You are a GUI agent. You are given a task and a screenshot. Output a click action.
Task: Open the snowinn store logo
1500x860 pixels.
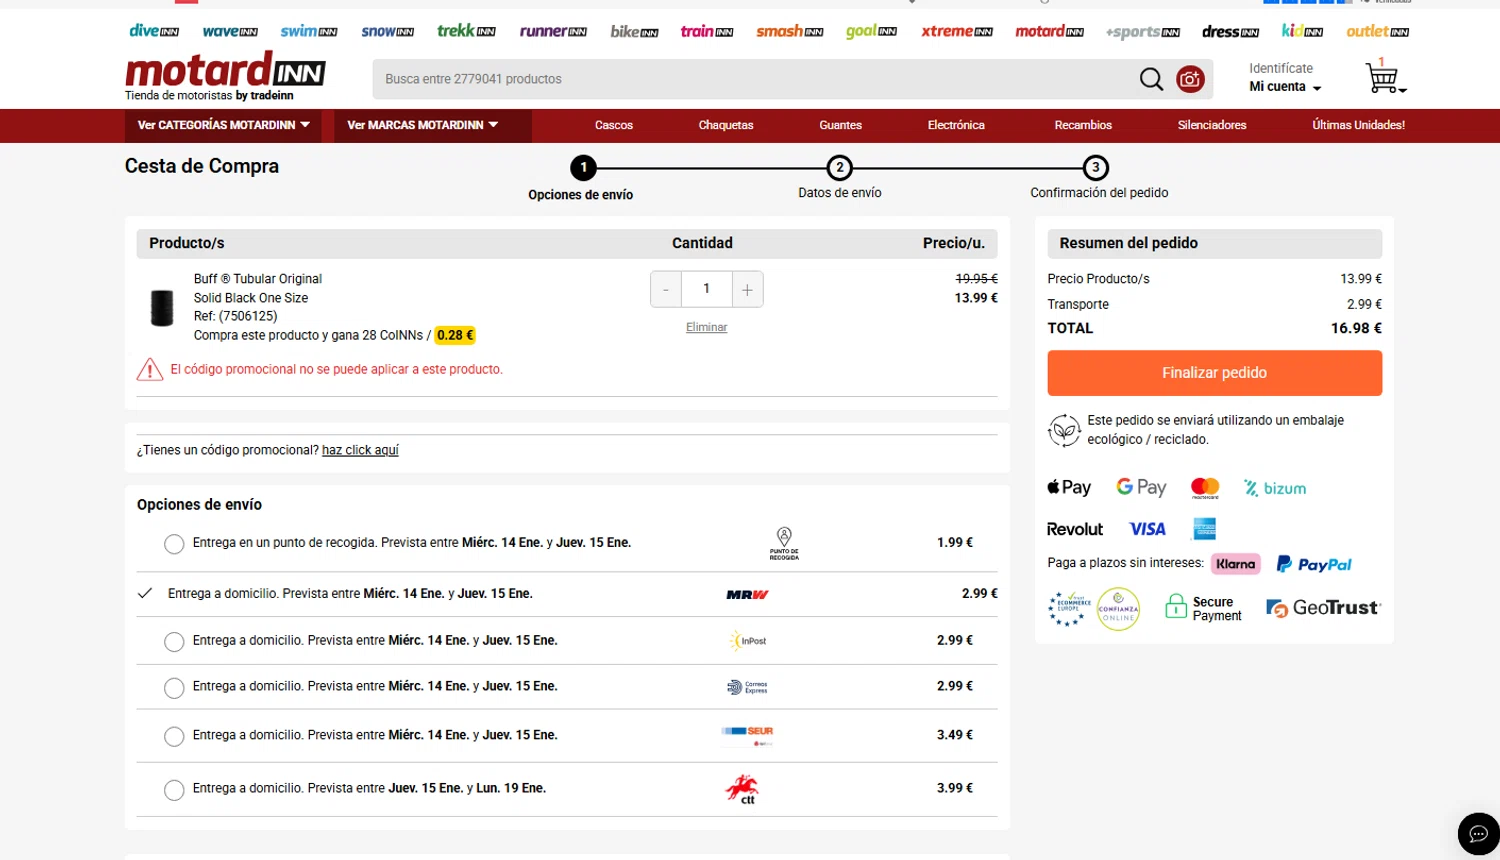pyautogui.click(x=388, y=31)
